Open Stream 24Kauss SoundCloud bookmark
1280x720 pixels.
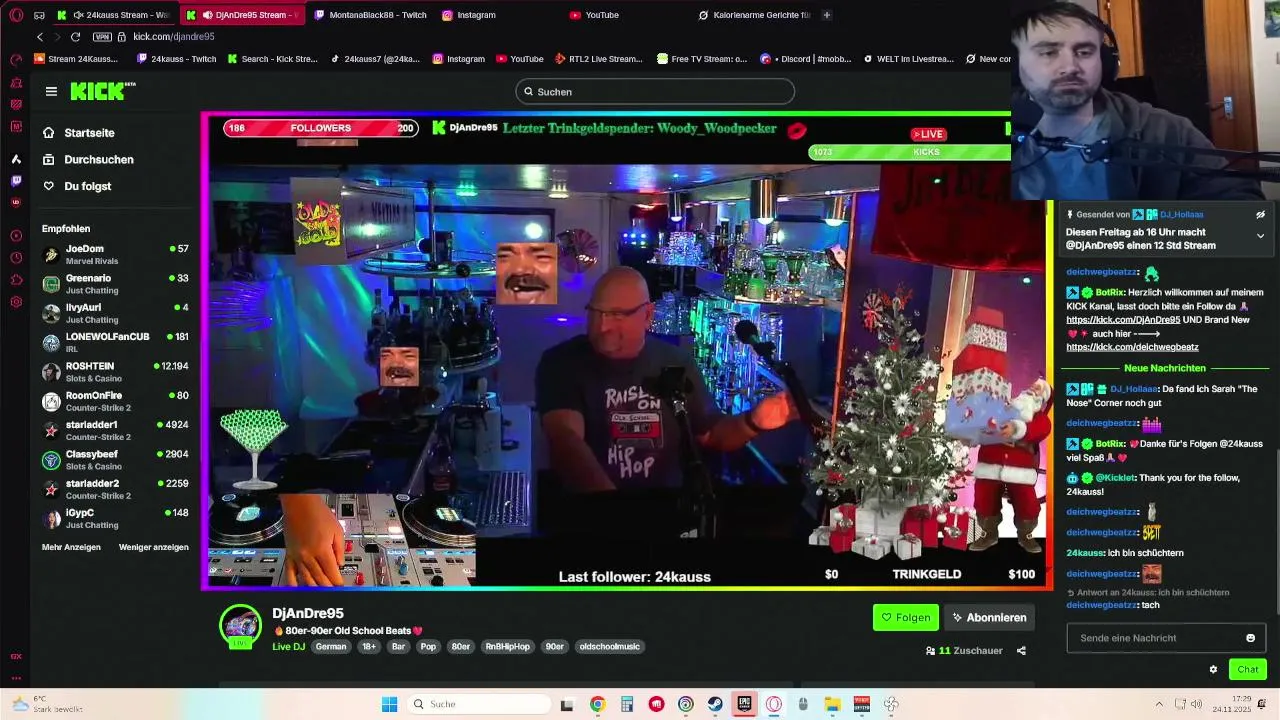(x=76, y=59)
